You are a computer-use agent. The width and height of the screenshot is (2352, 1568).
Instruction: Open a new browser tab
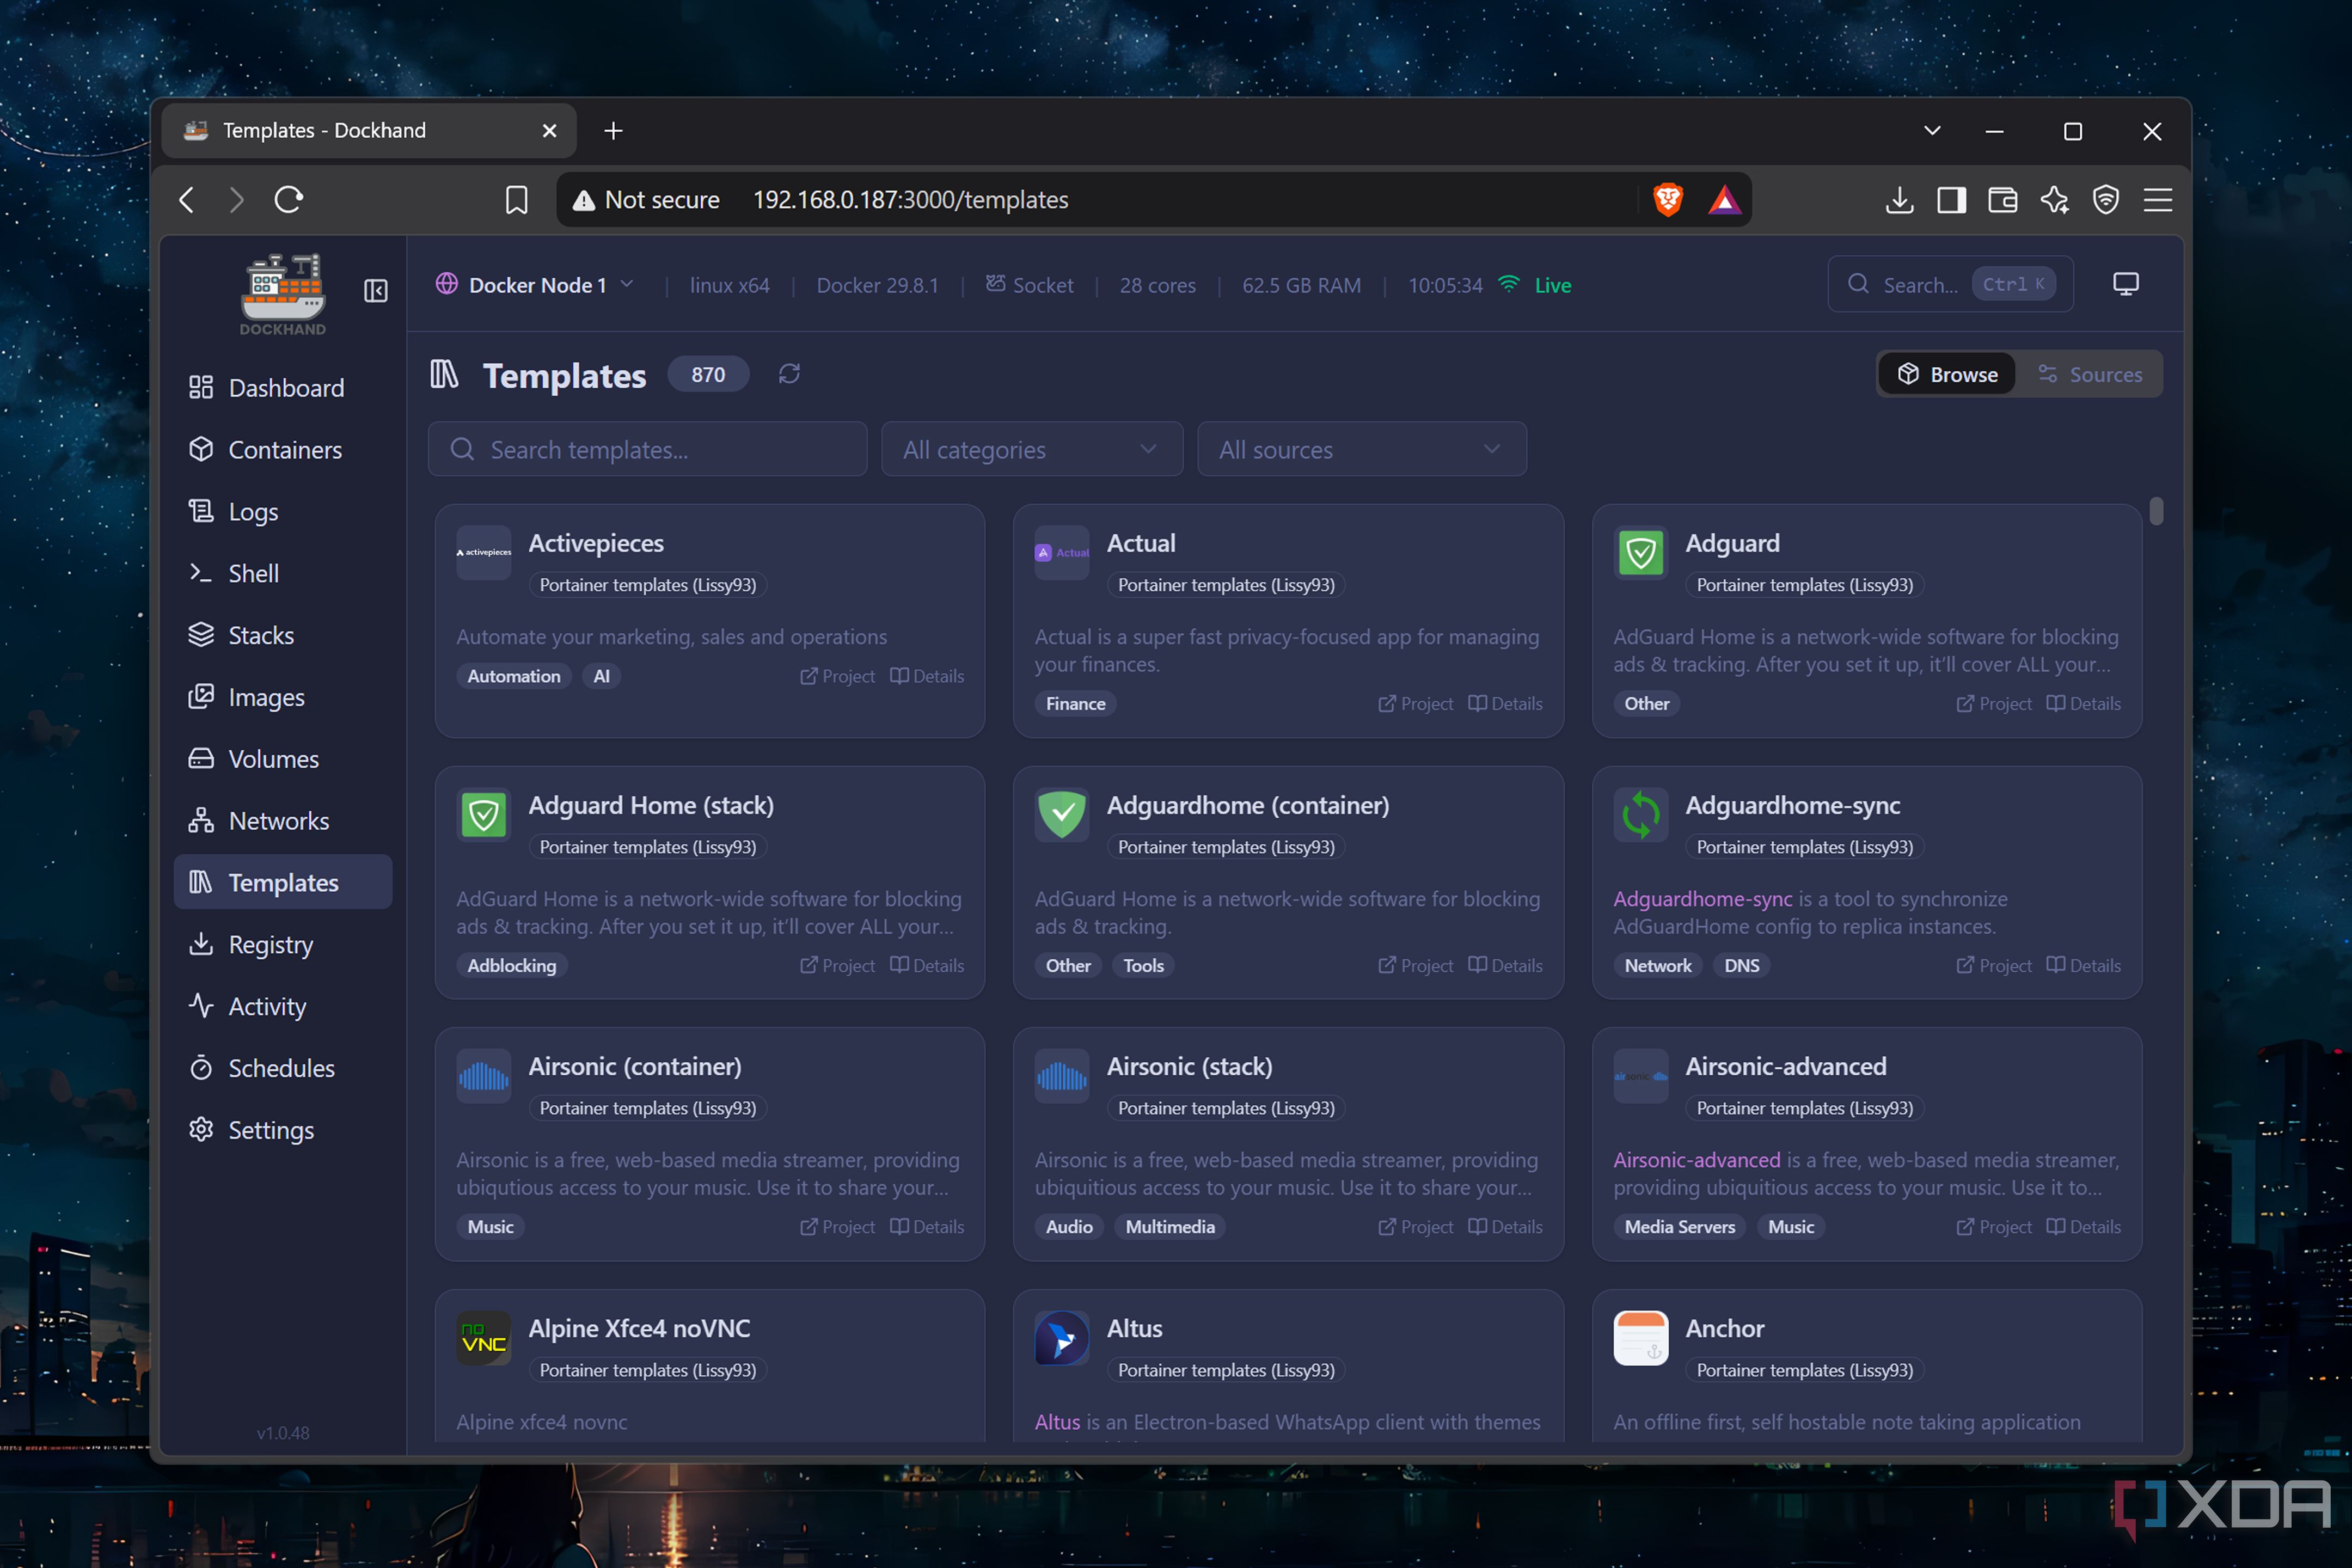coord(613,131)
